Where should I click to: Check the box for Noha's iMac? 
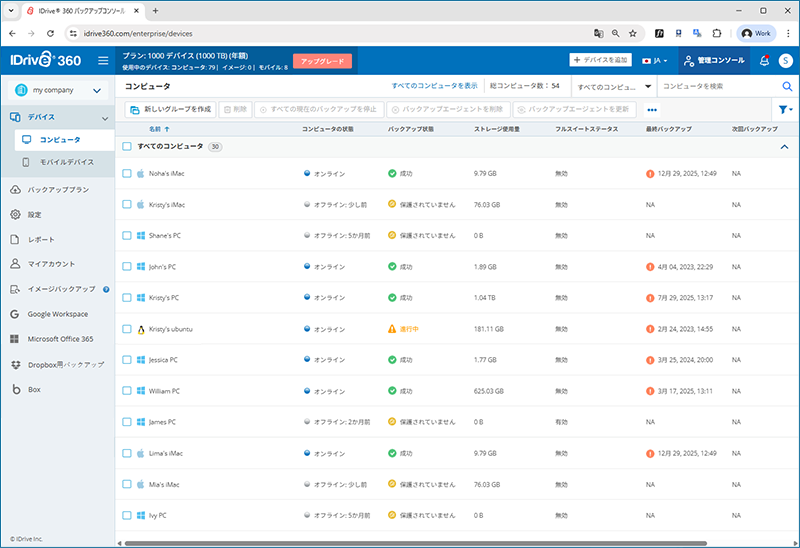click(x=127, y=173)
